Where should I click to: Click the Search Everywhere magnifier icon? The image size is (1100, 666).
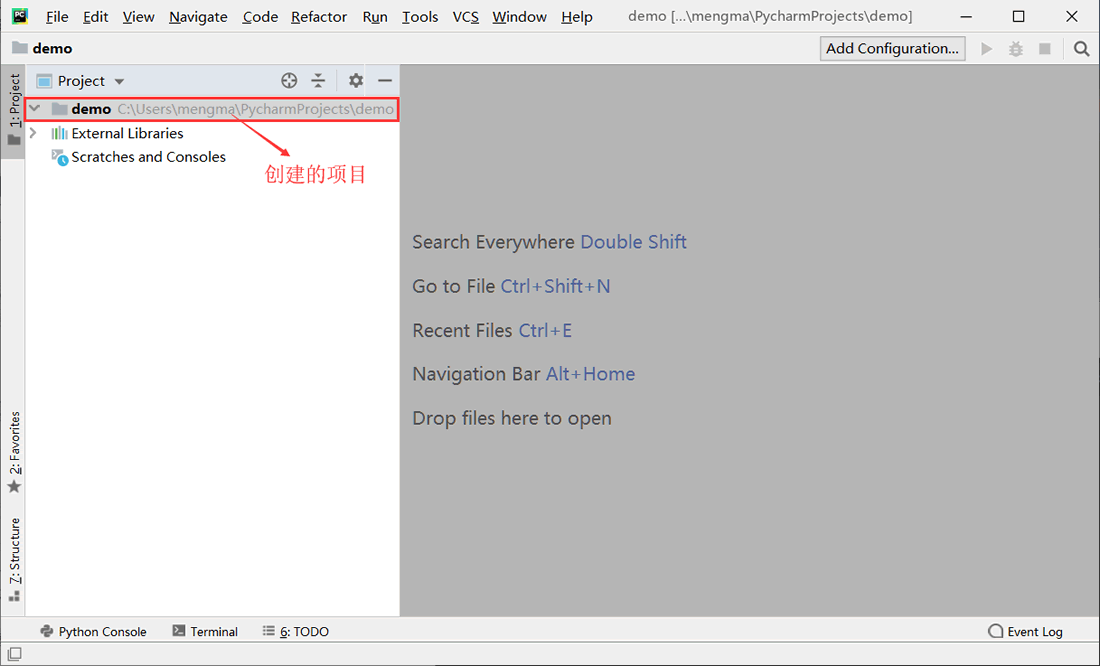coord(1081,48)
